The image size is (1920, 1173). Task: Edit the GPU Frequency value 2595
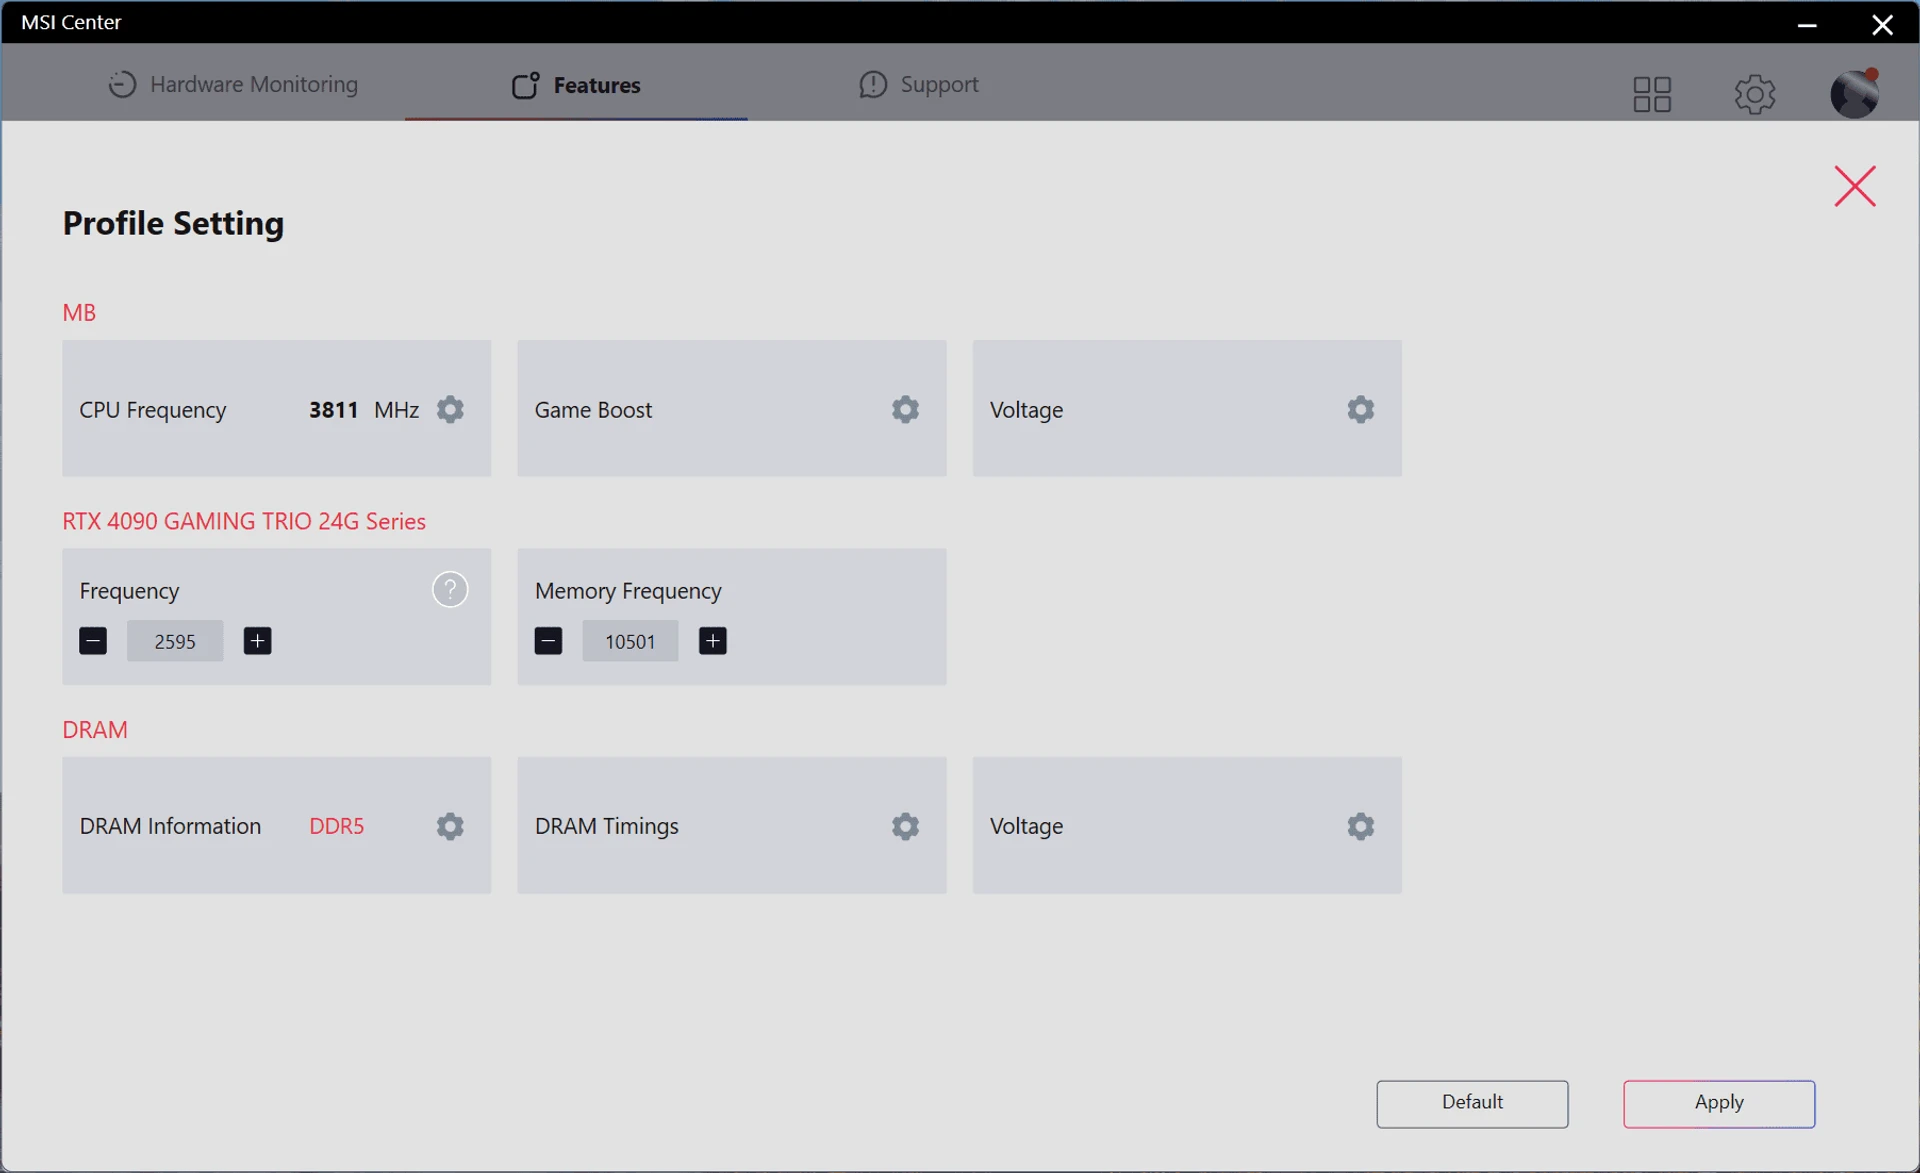coord(175,641)
